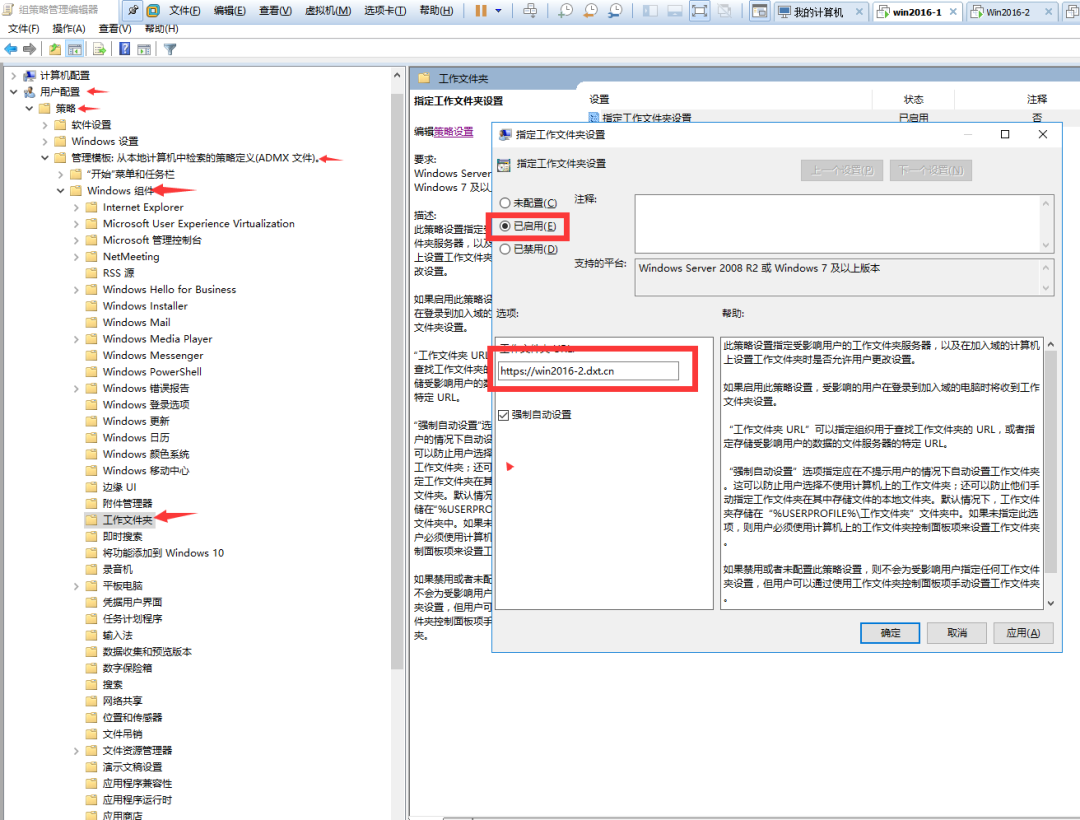Click the tree pane vertical scrollbar
This screenshot has height=820, width=1080.
coord(397,379)
